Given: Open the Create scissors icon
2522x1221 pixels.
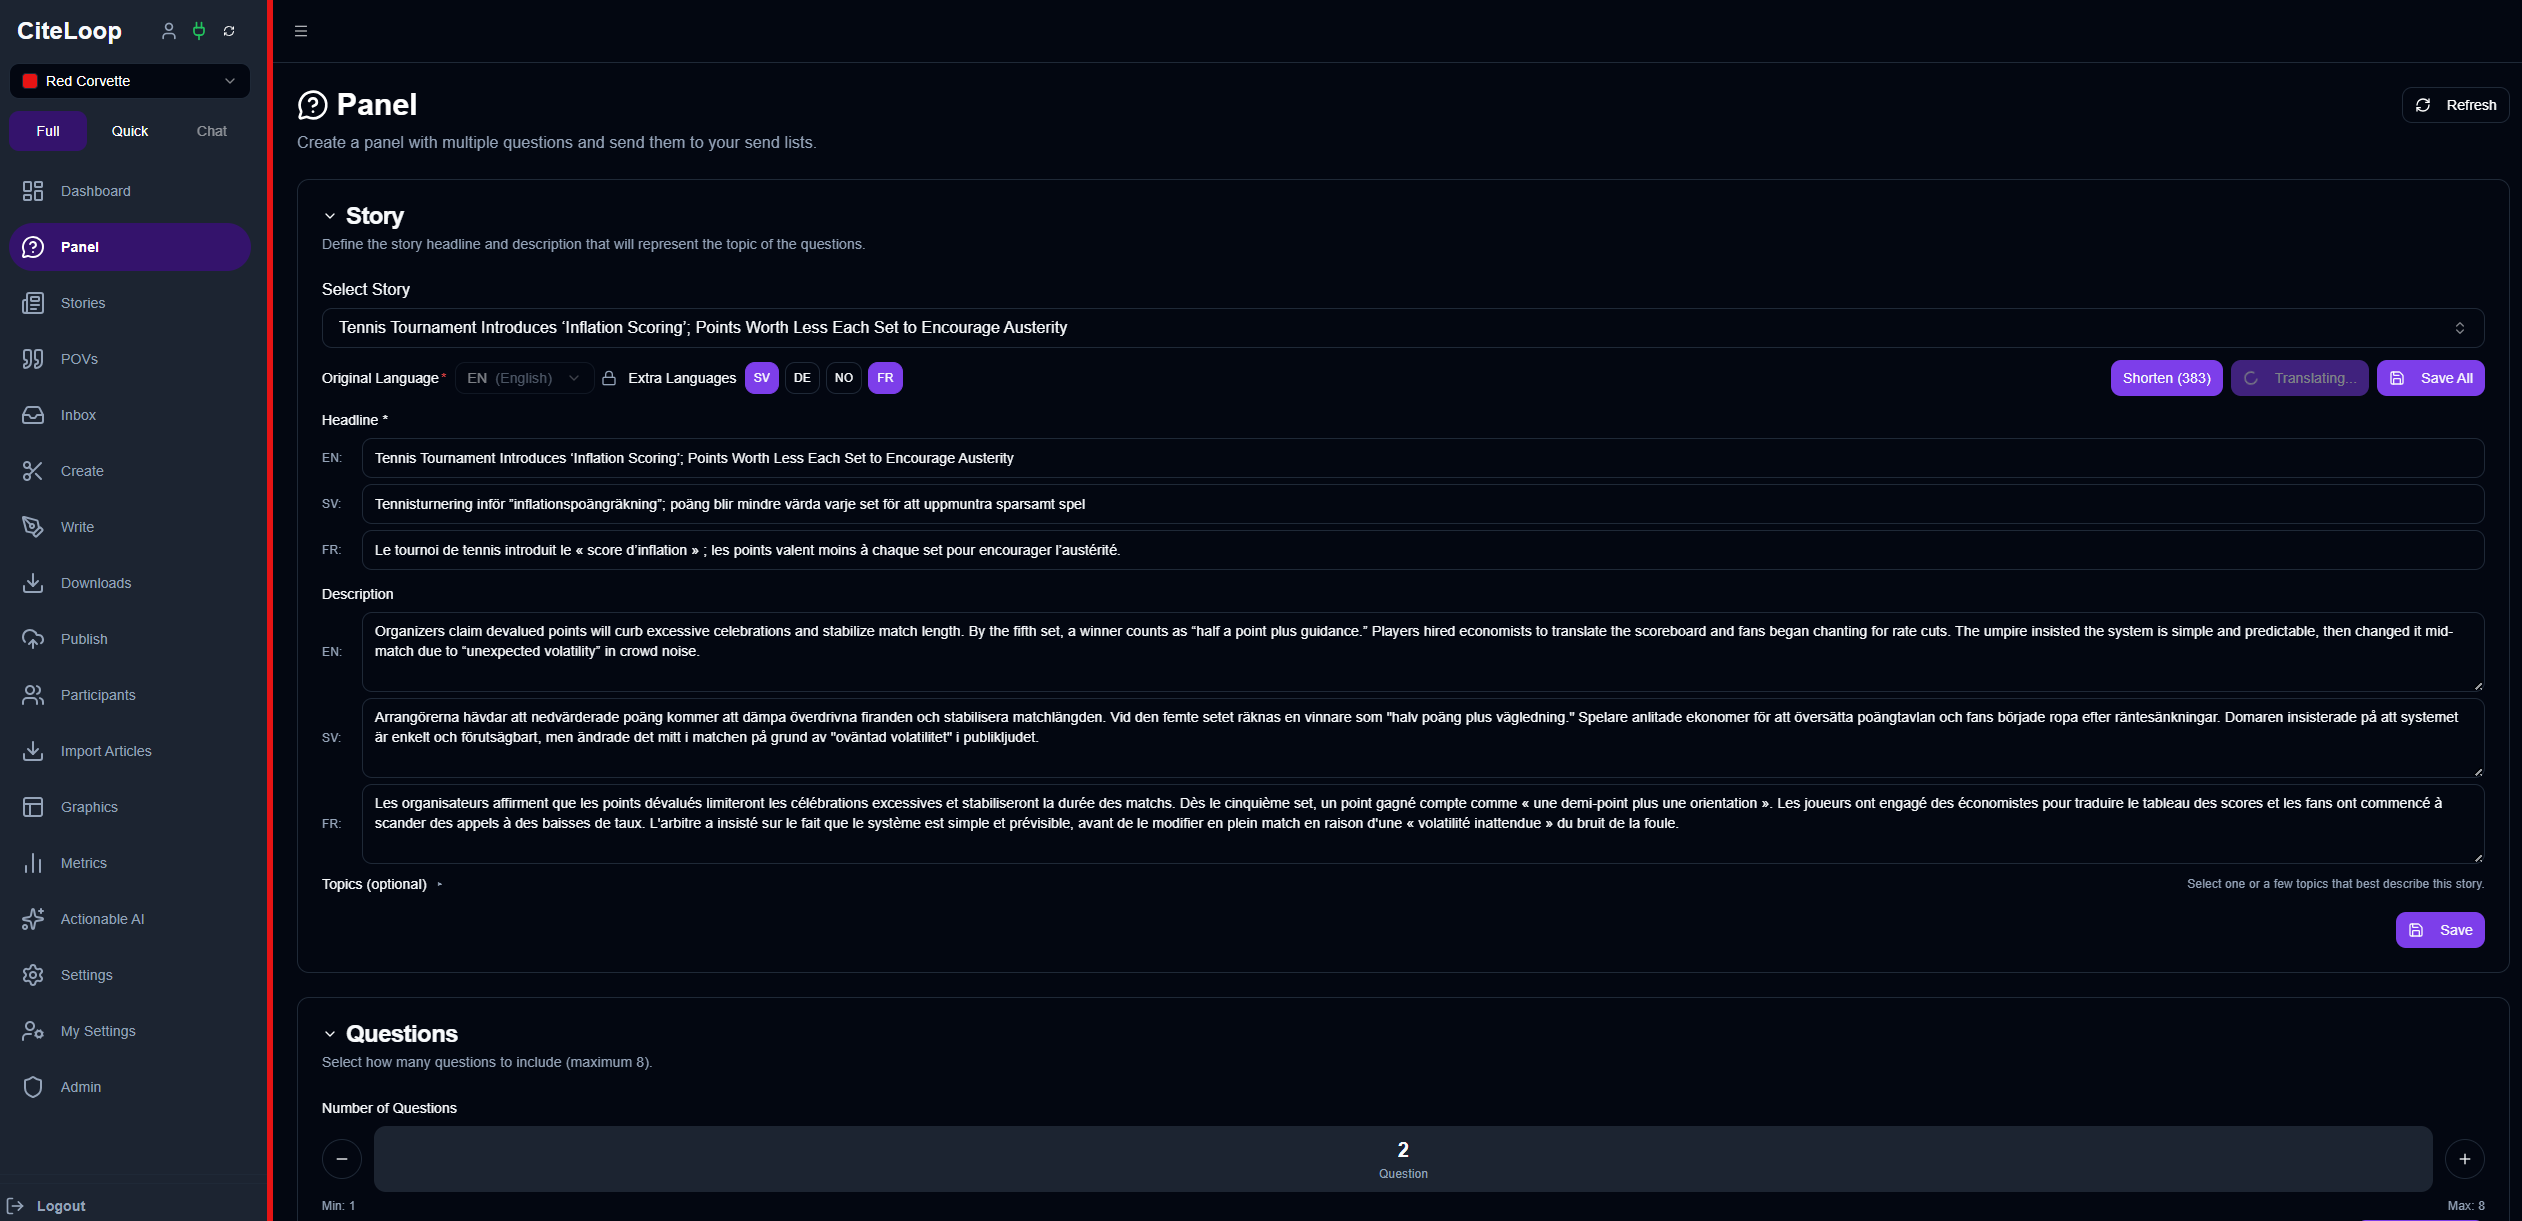Looking at the screenshot, I should [x=33, y=471].
